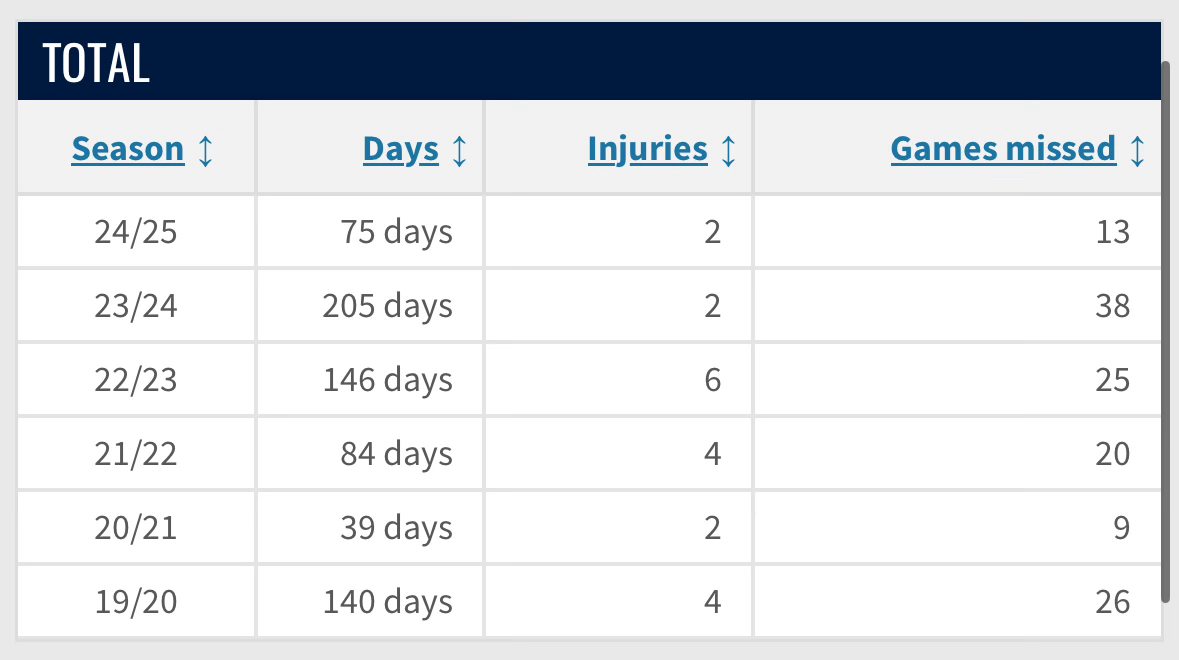The width and height of the screenshot is (1179, 660).
Task: Click the sort arrows beside Season
Action: pos(205,150)
